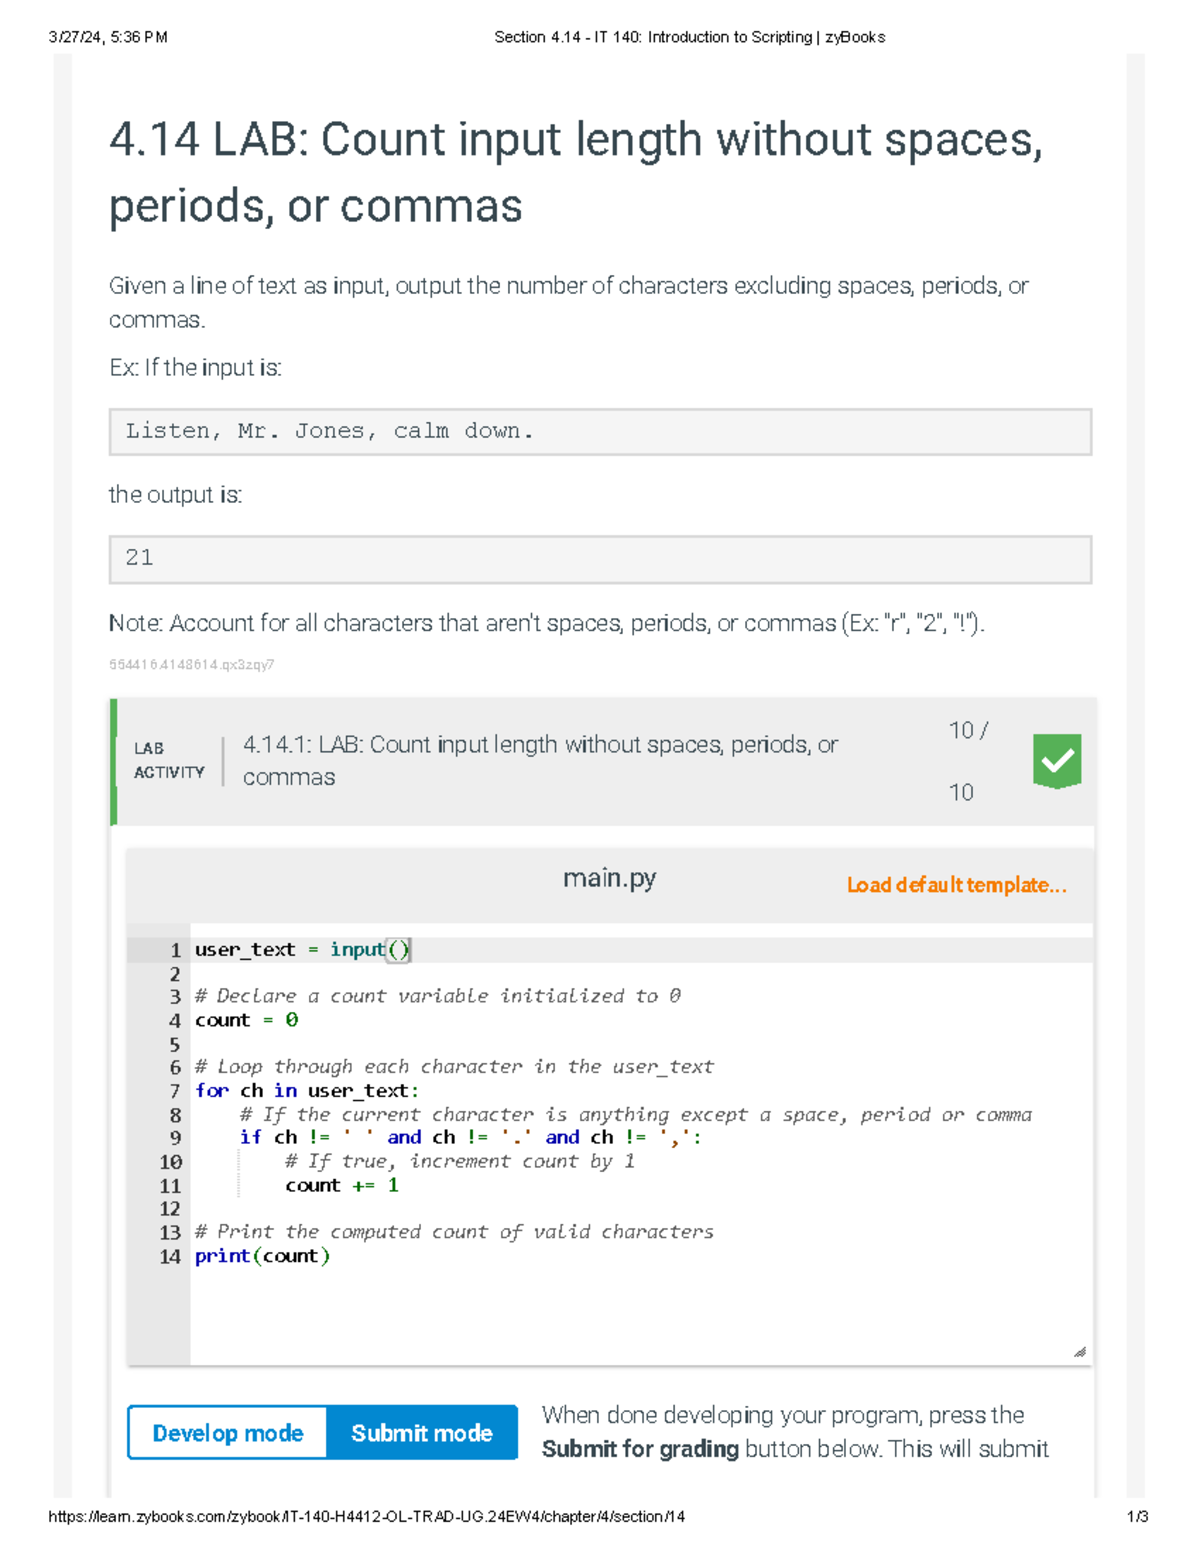This screenshot has height=1553, width=1200.
Task: Switch to Submit mode
Action: 422,1433
